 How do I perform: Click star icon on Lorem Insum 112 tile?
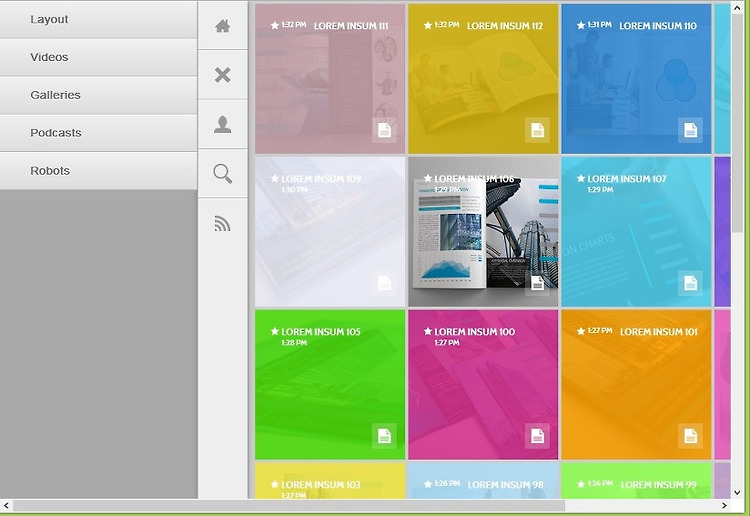(x=428, y=25)
